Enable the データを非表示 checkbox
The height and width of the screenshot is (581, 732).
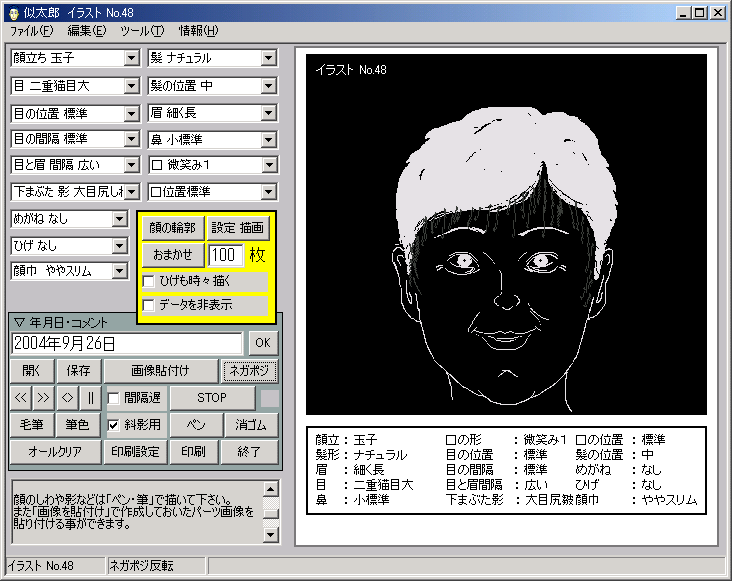[148, 305]
